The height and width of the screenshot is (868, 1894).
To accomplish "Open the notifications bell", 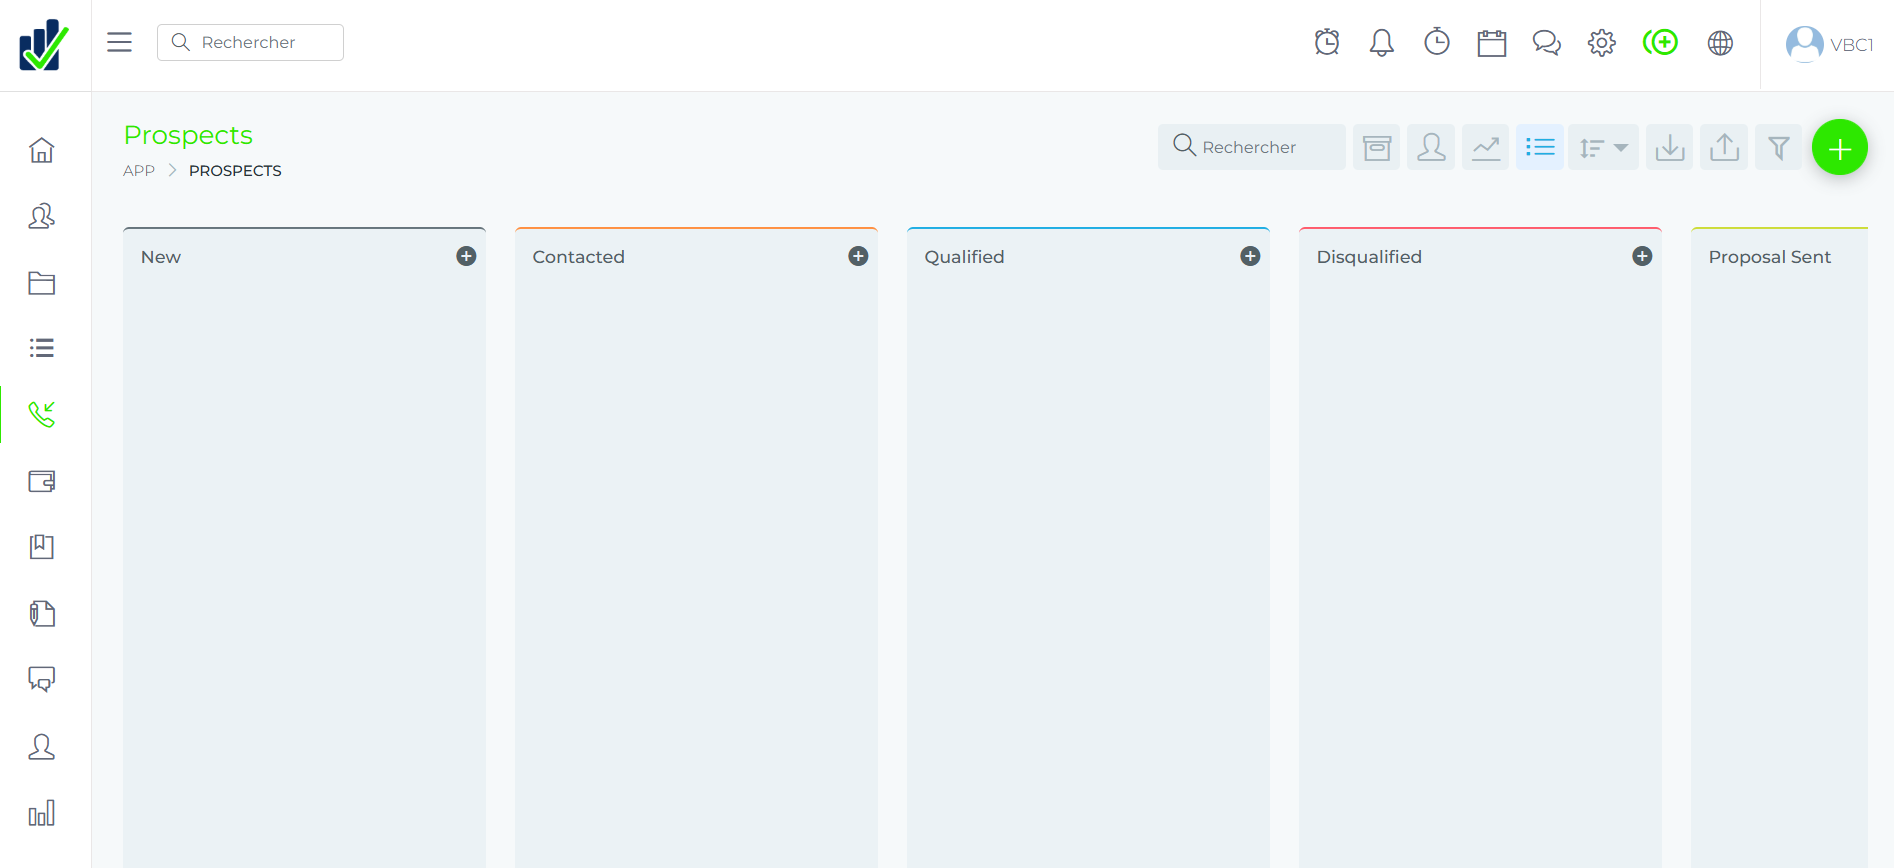I will [1382, 42].
